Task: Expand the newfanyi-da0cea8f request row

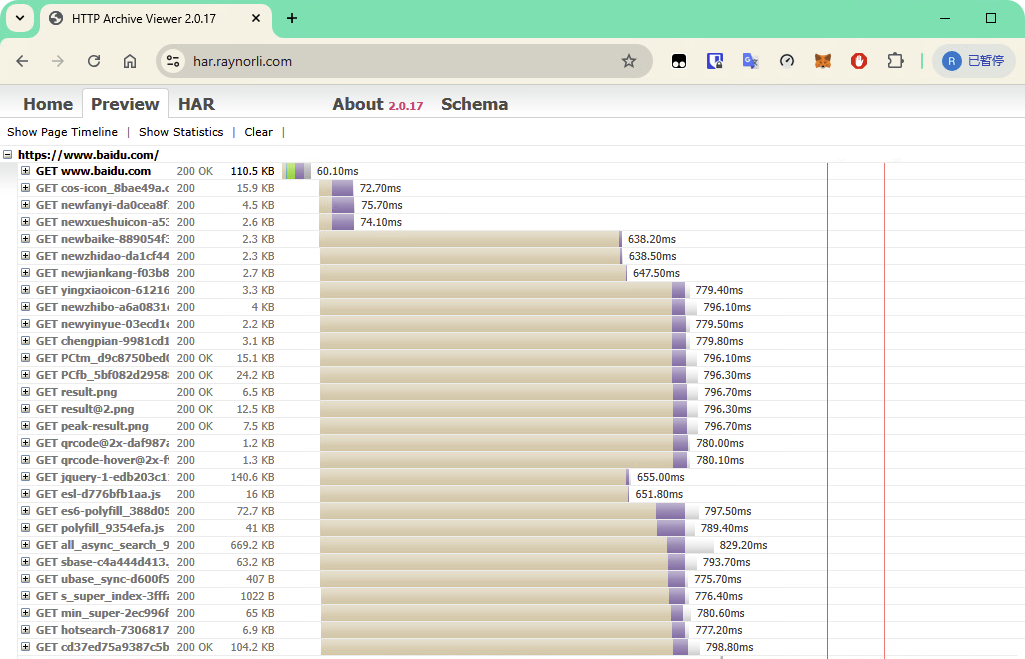Action: pyautogui.click(x=25, y=205)
